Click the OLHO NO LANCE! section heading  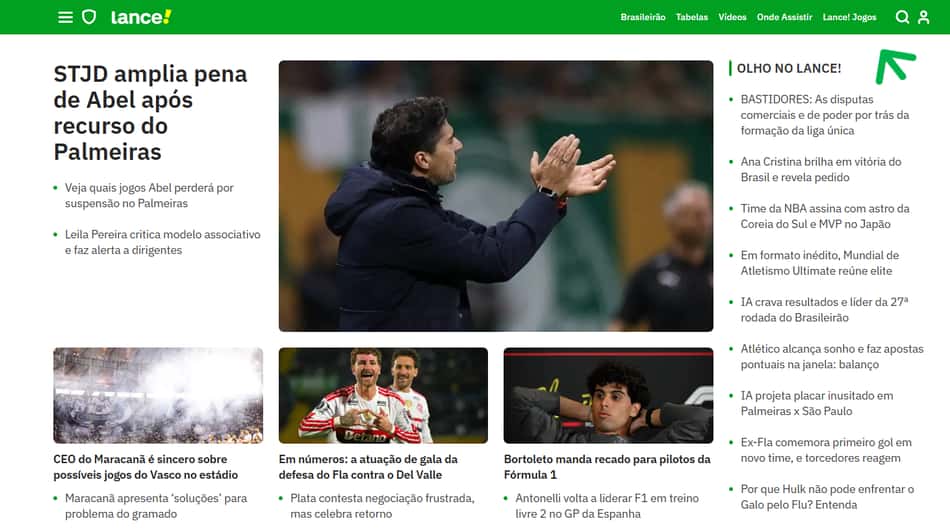coord(789,68)
